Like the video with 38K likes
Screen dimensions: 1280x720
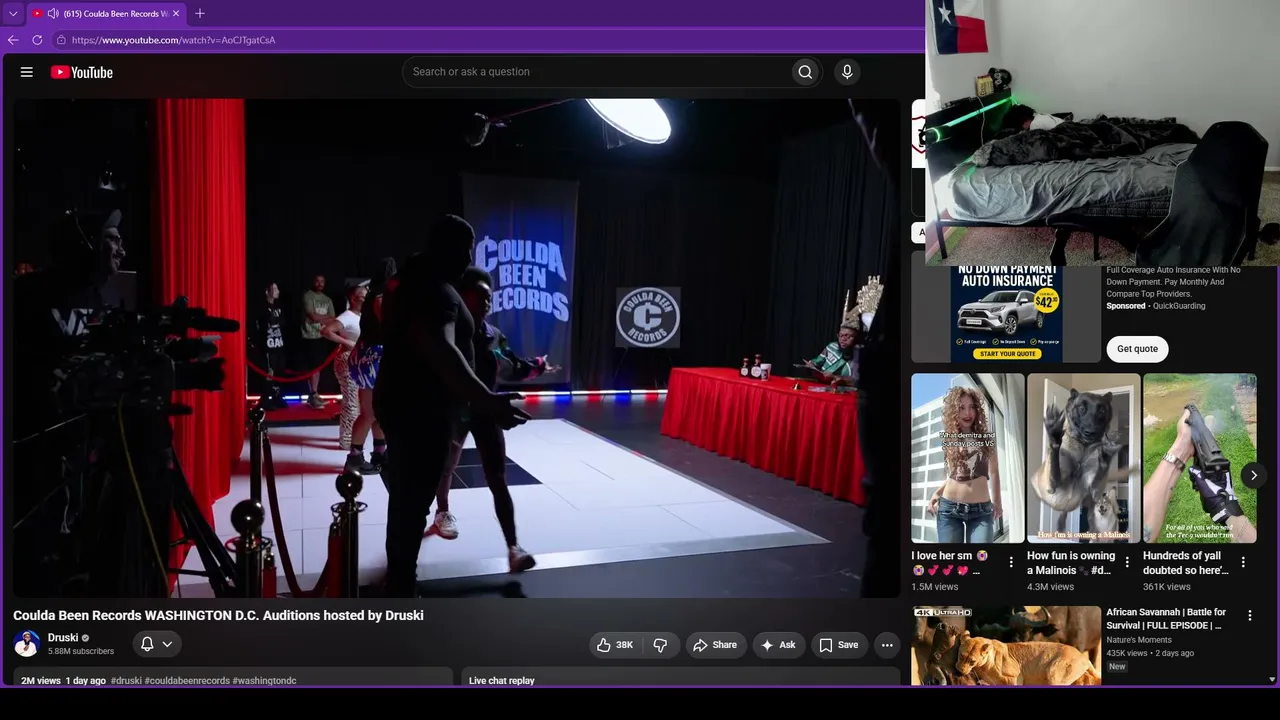click(615, 645)
